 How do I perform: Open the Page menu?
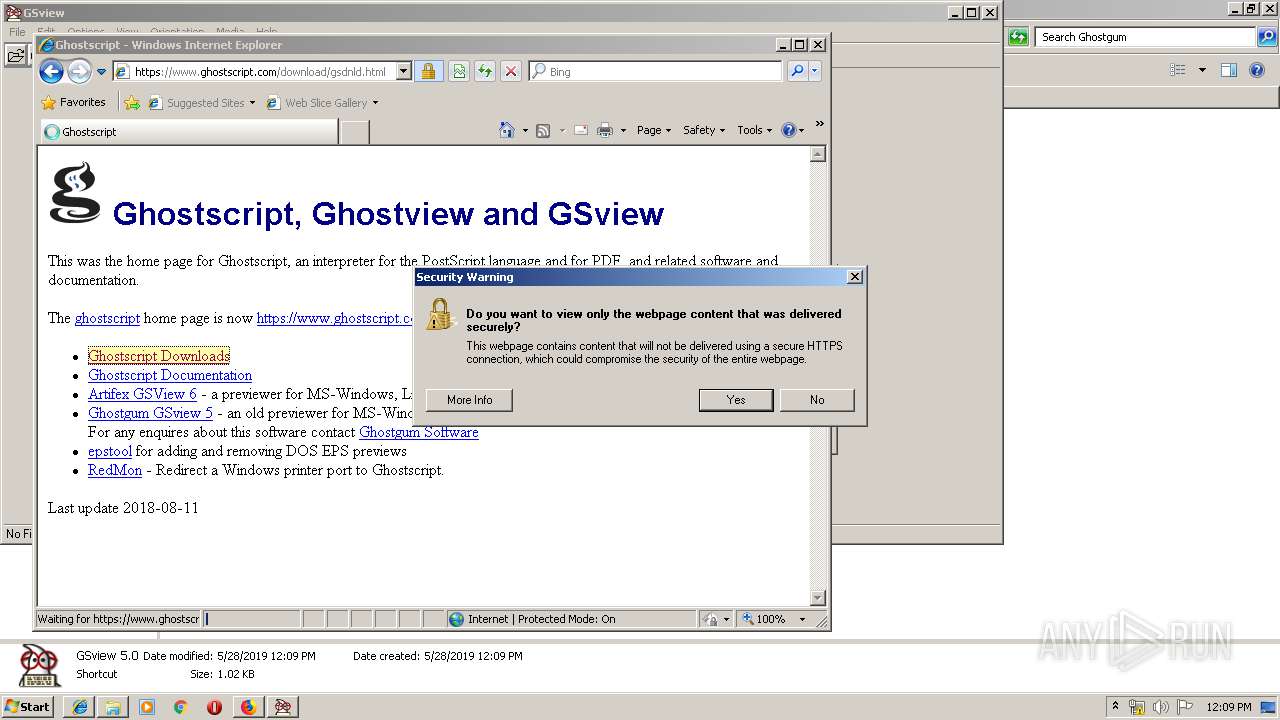tap(654, 130)
